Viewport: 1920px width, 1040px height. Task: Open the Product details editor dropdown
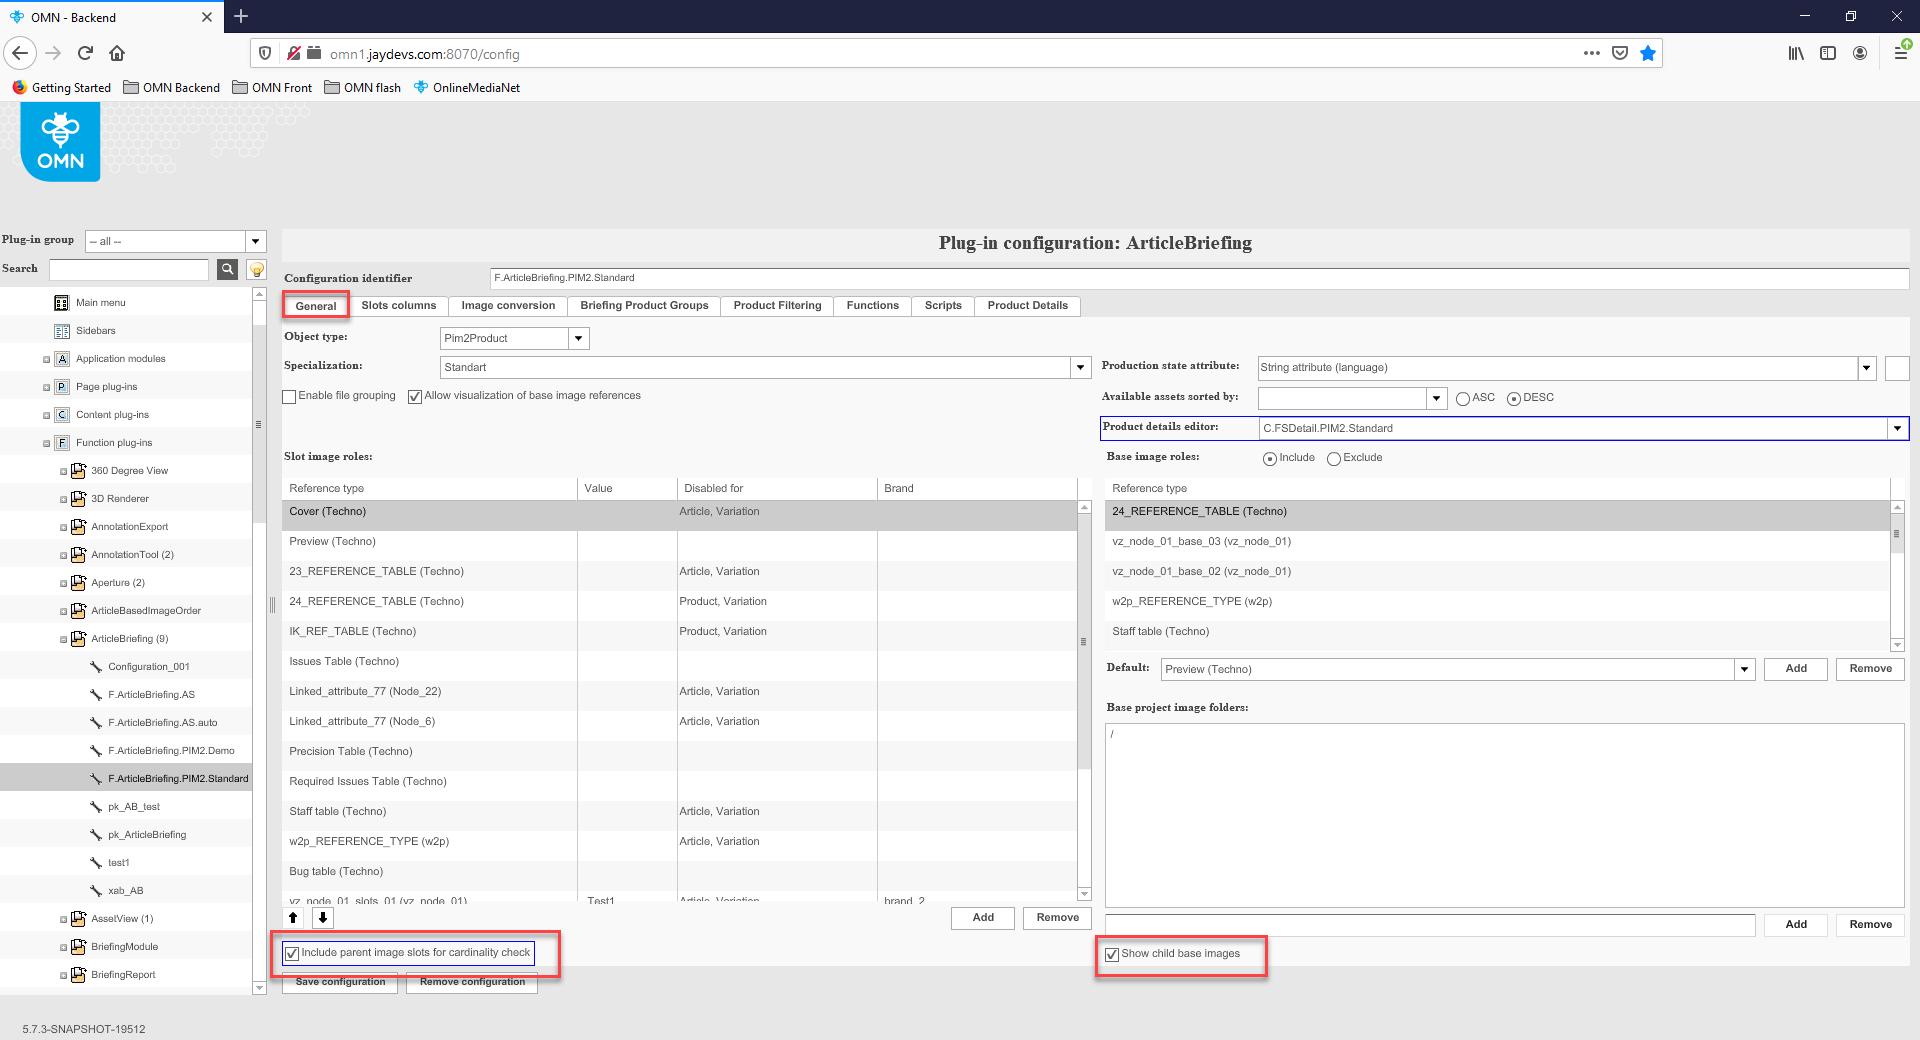click(1896, 429)
